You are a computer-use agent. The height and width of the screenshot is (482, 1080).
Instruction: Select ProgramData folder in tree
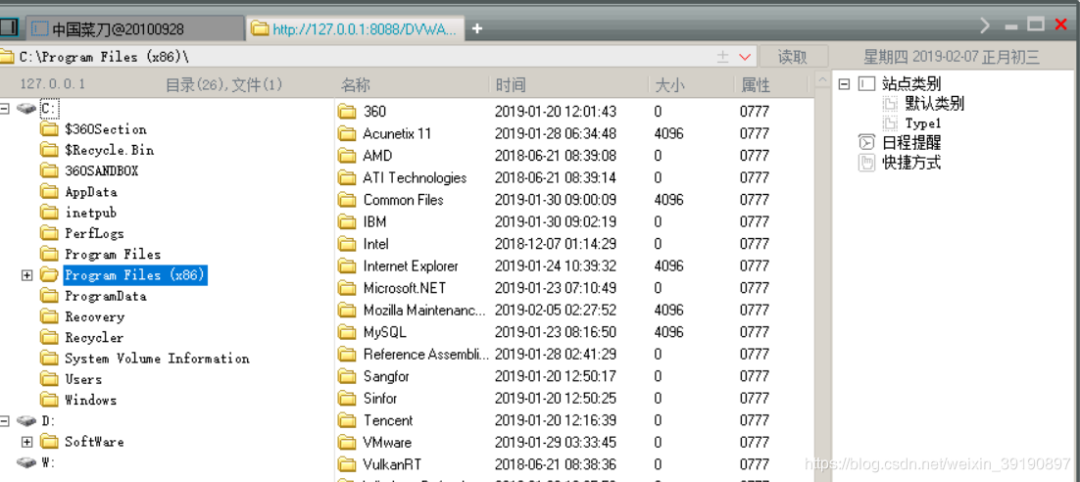click(x=105, y=296)
